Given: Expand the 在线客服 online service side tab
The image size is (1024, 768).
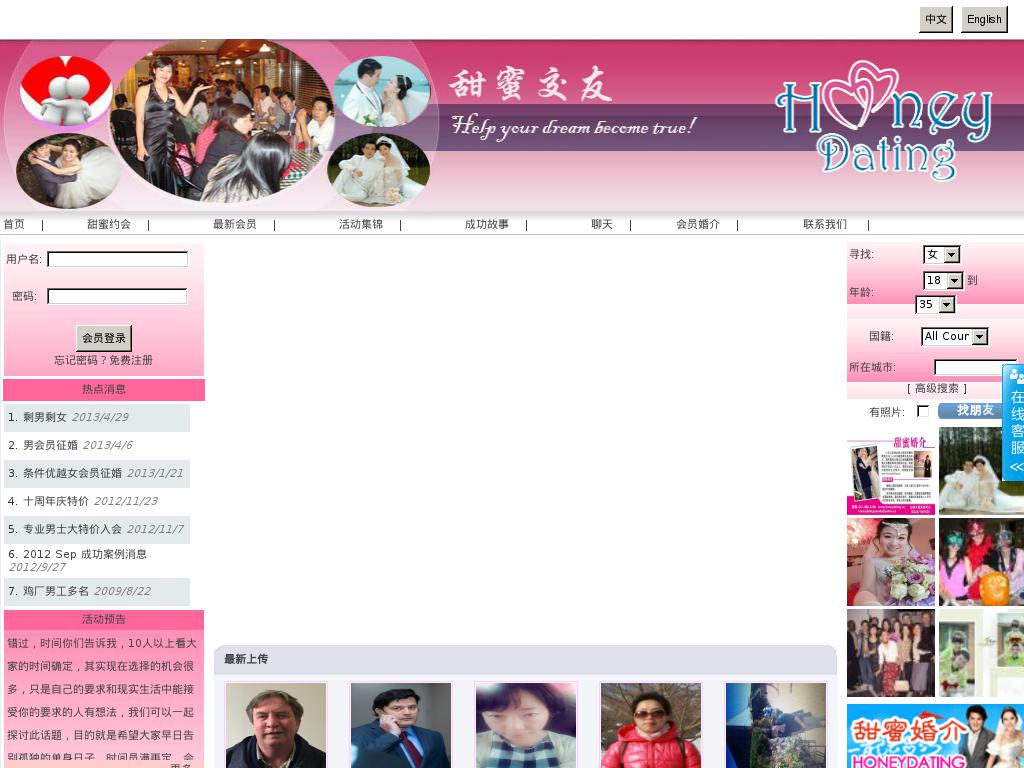Looking at the screenshot, I should pyautogui.click(x=1014, y=423).
